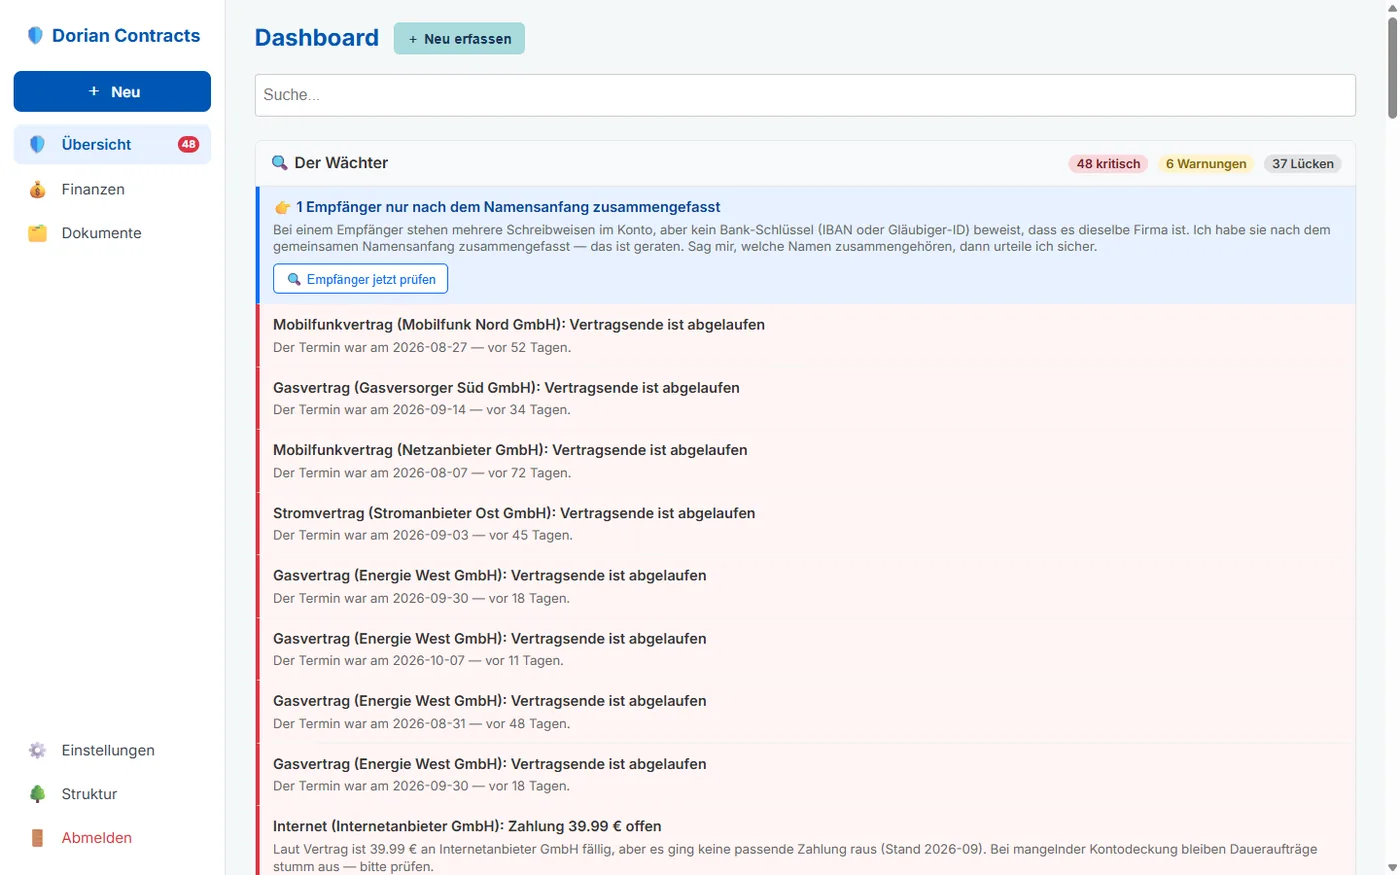Focus the Suche search field
1400x875 pixels.
tap(805, 95)
